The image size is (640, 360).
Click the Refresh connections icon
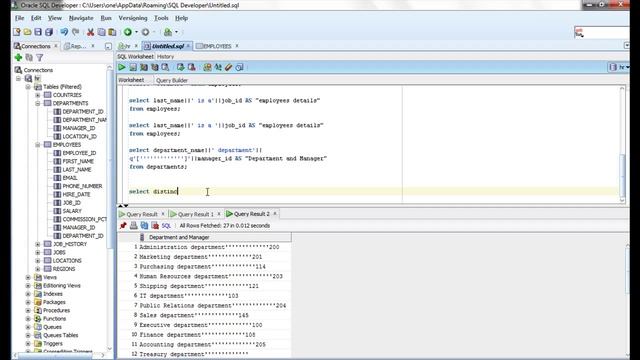[x=29, y=58]
